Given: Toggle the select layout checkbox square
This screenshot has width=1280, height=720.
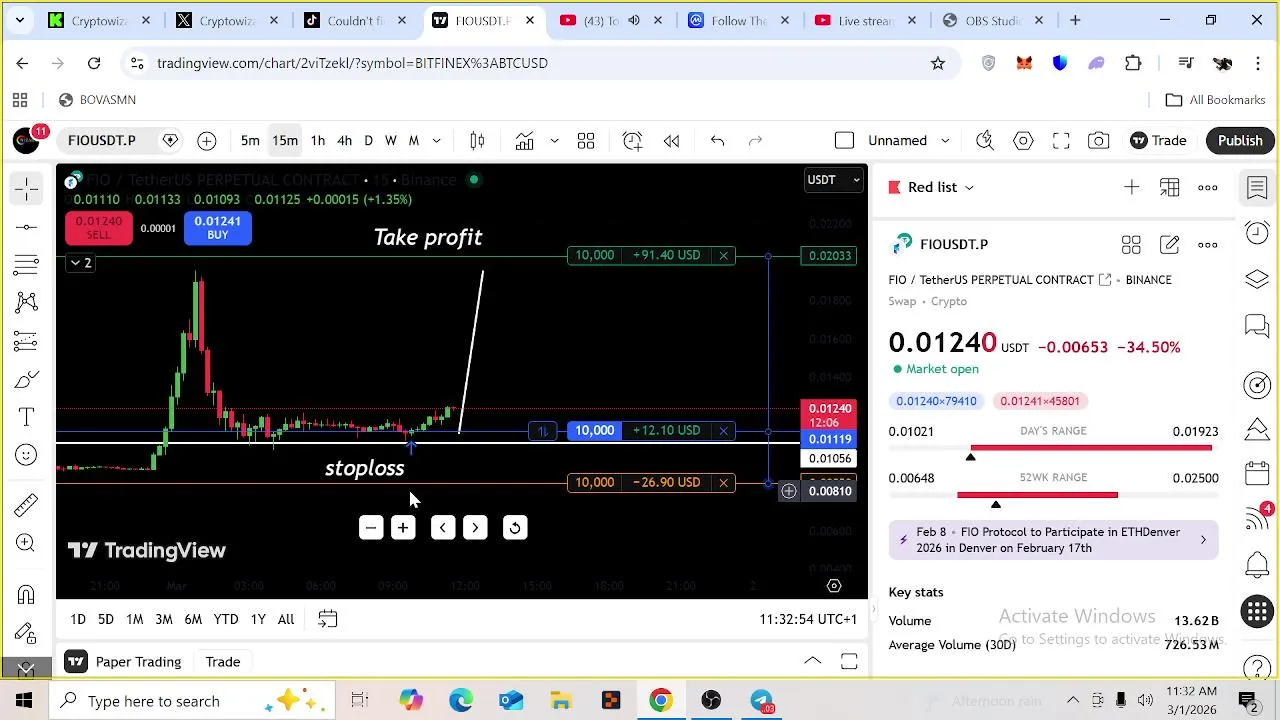Looking at the screenshot, I should (844, 141).
